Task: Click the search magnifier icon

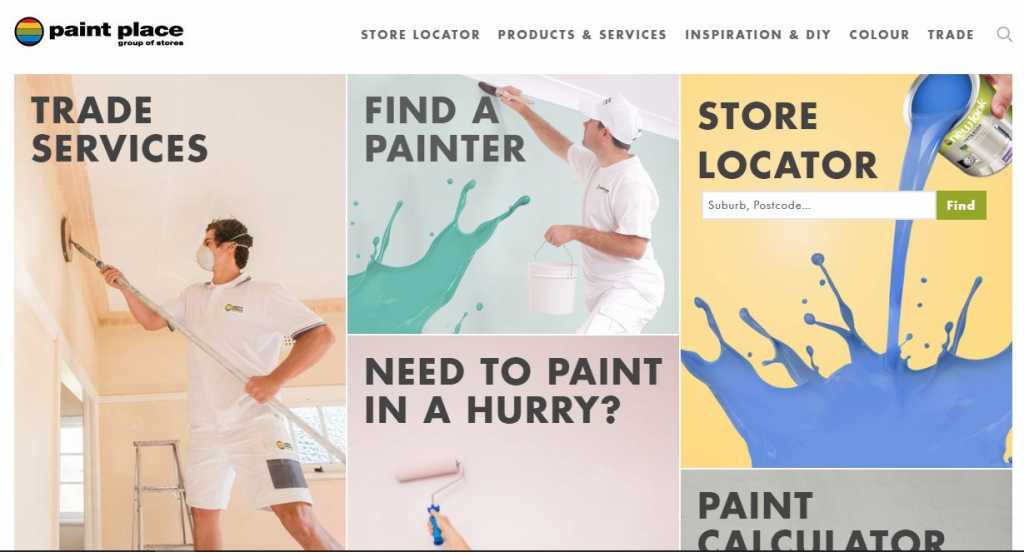Action: 1004,34
